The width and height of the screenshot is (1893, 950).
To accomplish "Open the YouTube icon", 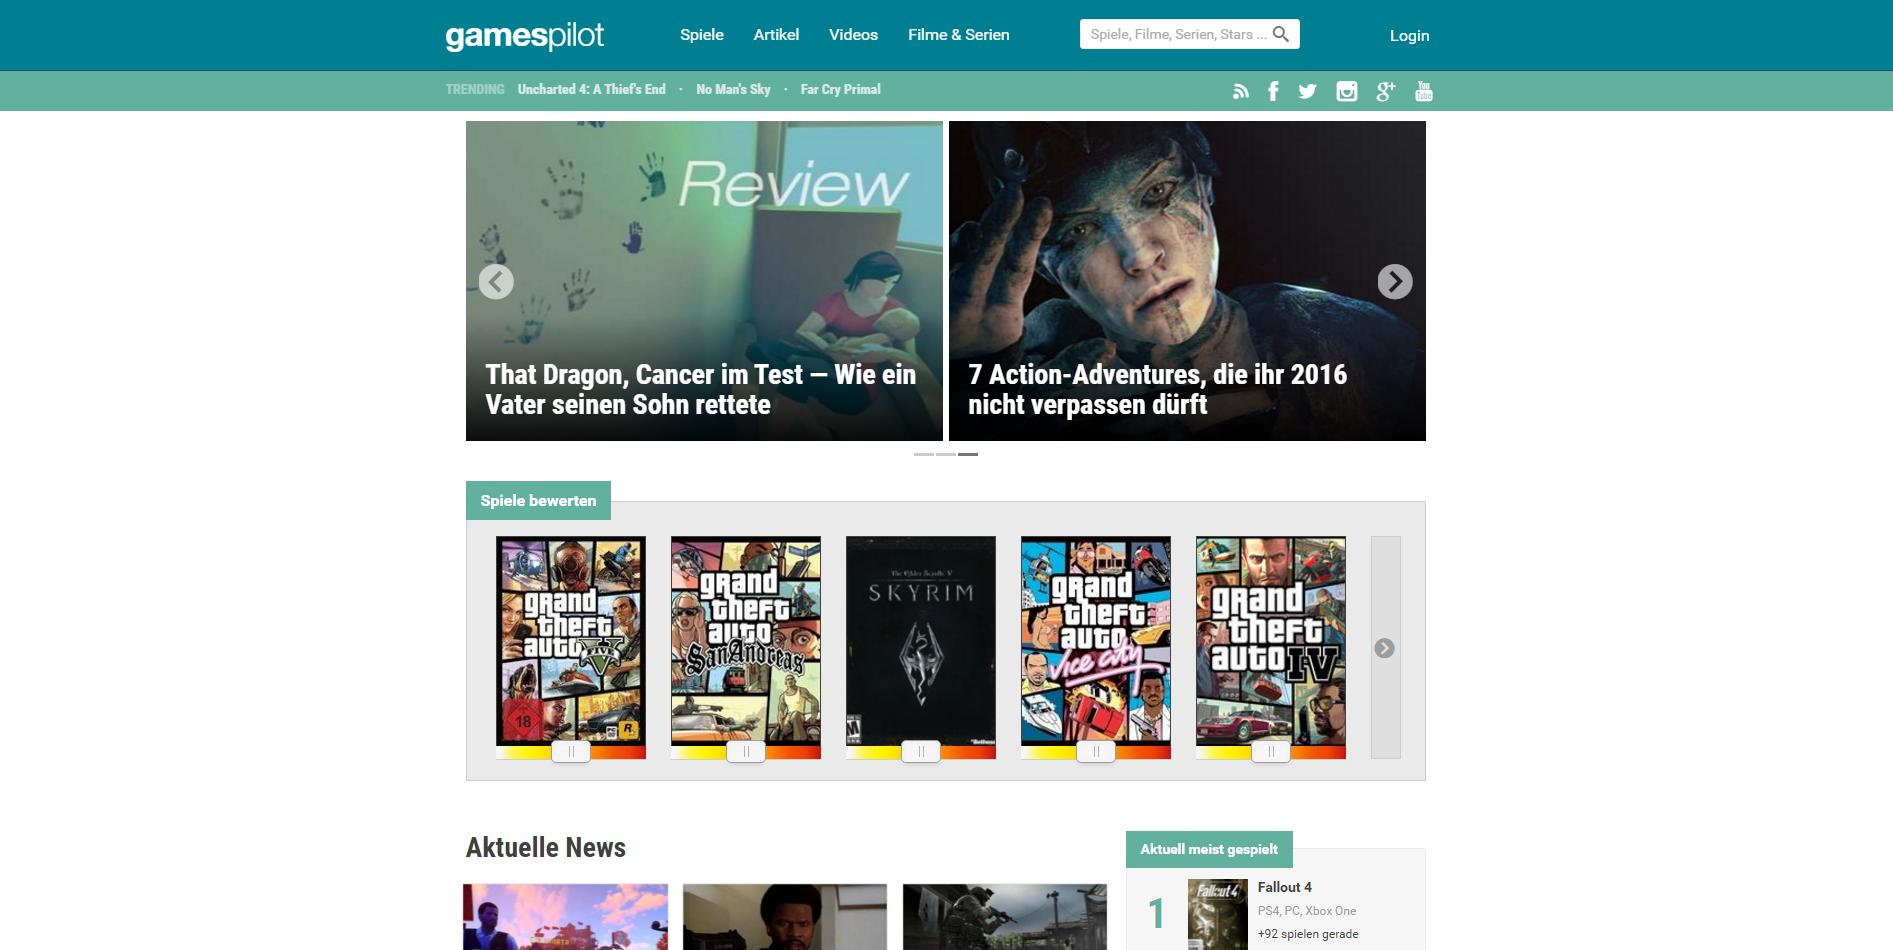I will pos(1424,91).
